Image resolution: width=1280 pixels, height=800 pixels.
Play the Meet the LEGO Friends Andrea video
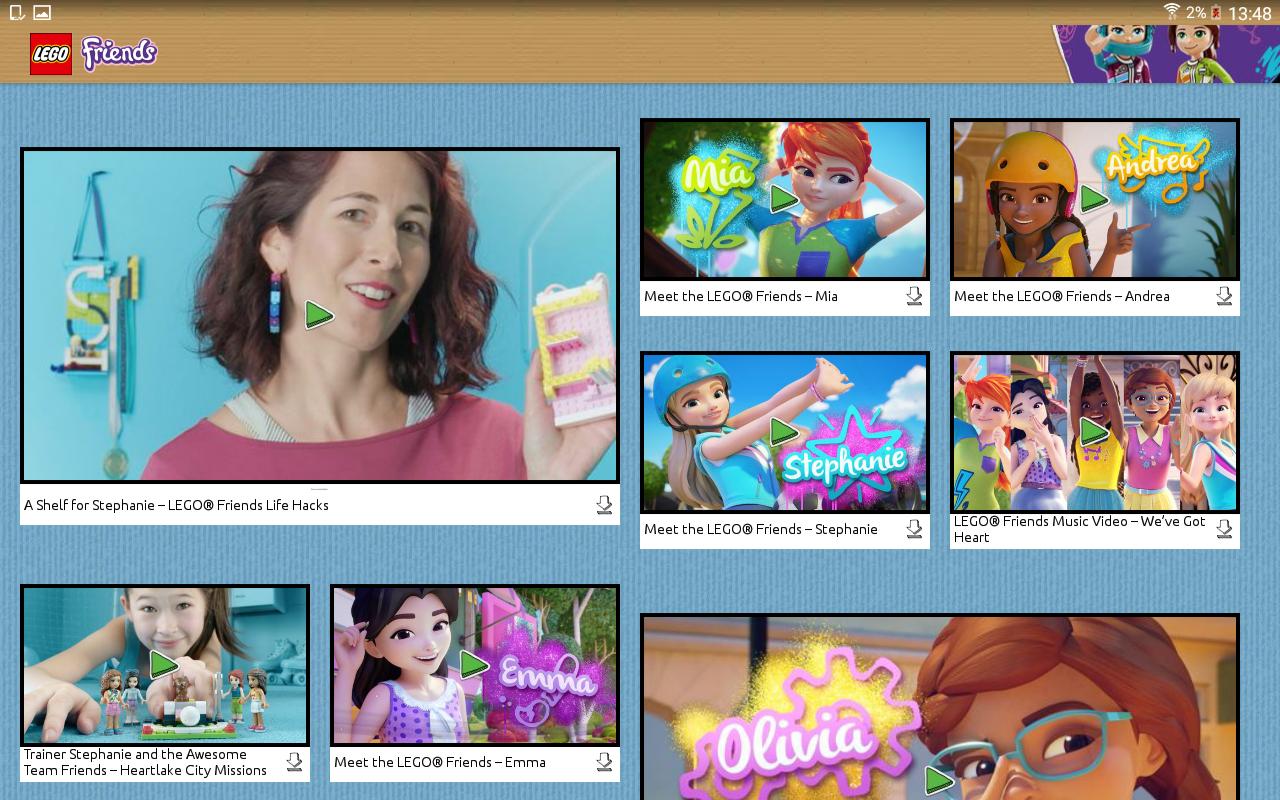click(1094, 198)
